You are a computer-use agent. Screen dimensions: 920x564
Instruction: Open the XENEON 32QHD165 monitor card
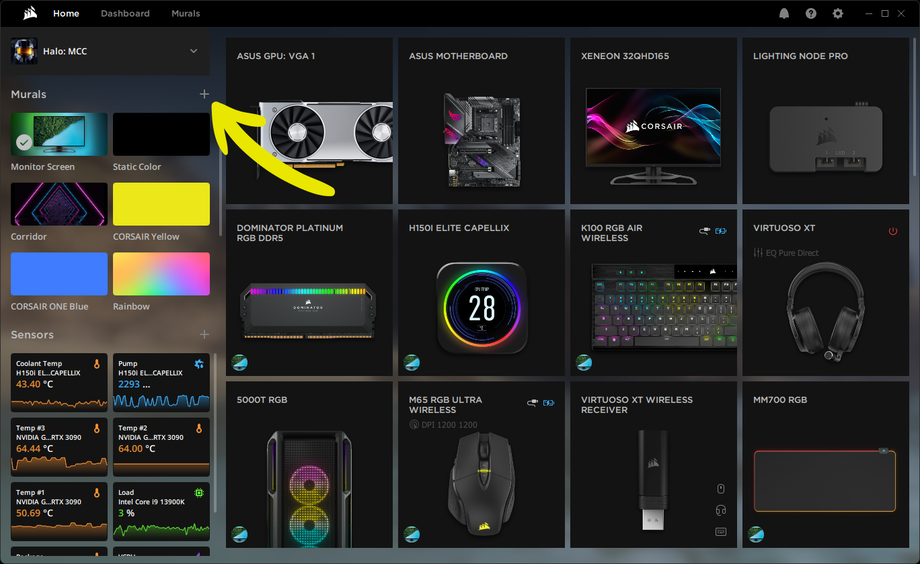(x=654, y=121)
